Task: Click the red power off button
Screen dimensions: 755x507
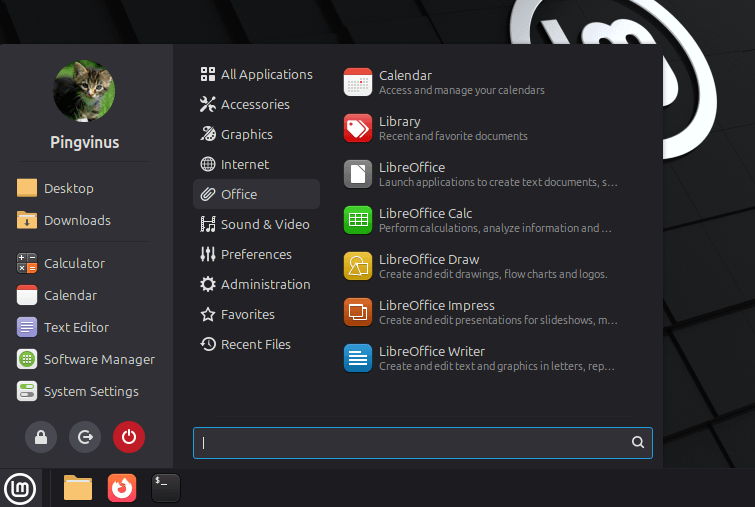Action: click(x=129, y=436)
